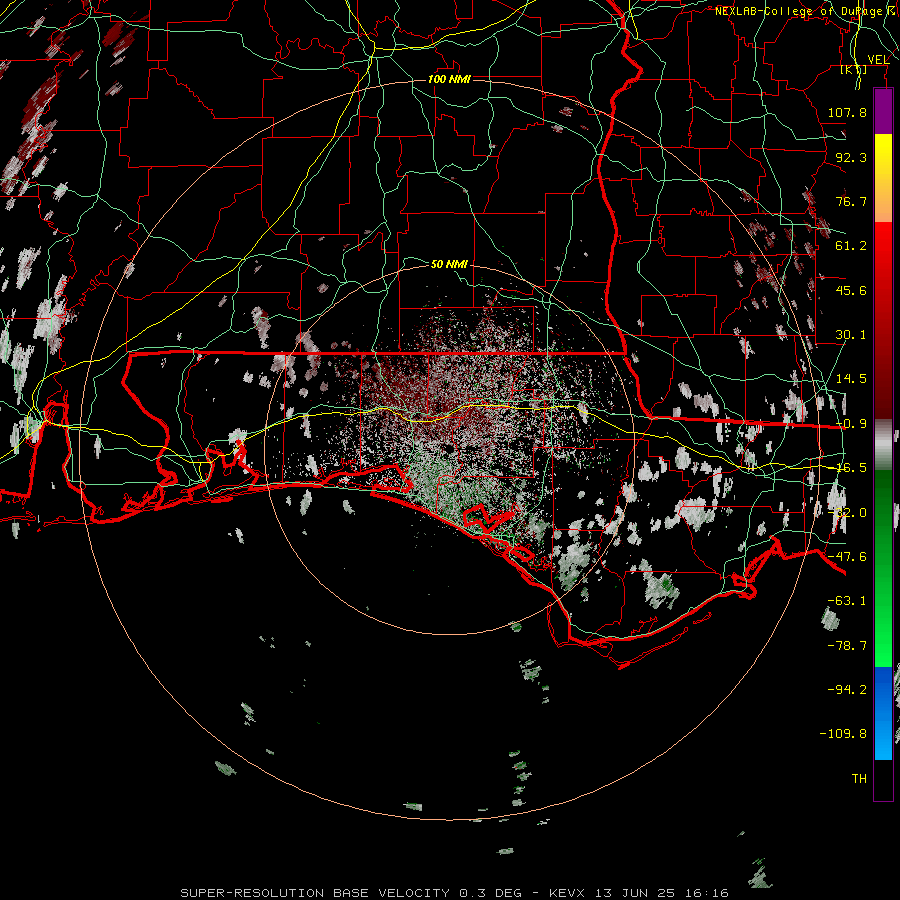Select the -0.9 velocity scale value
The image size is (900, 900).
pos(851,424)
